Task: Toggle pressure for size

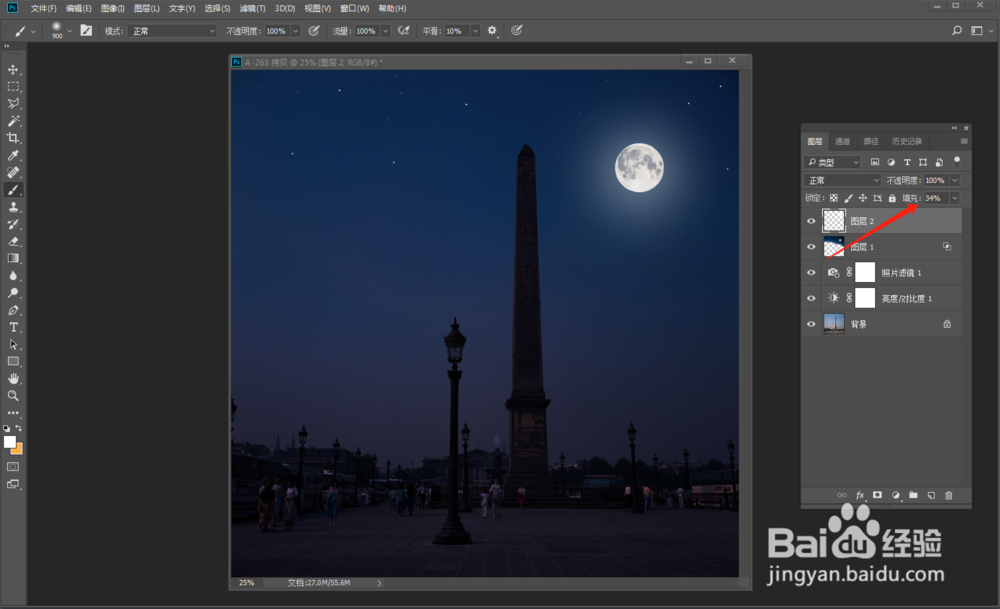Action: click(517, 31)
